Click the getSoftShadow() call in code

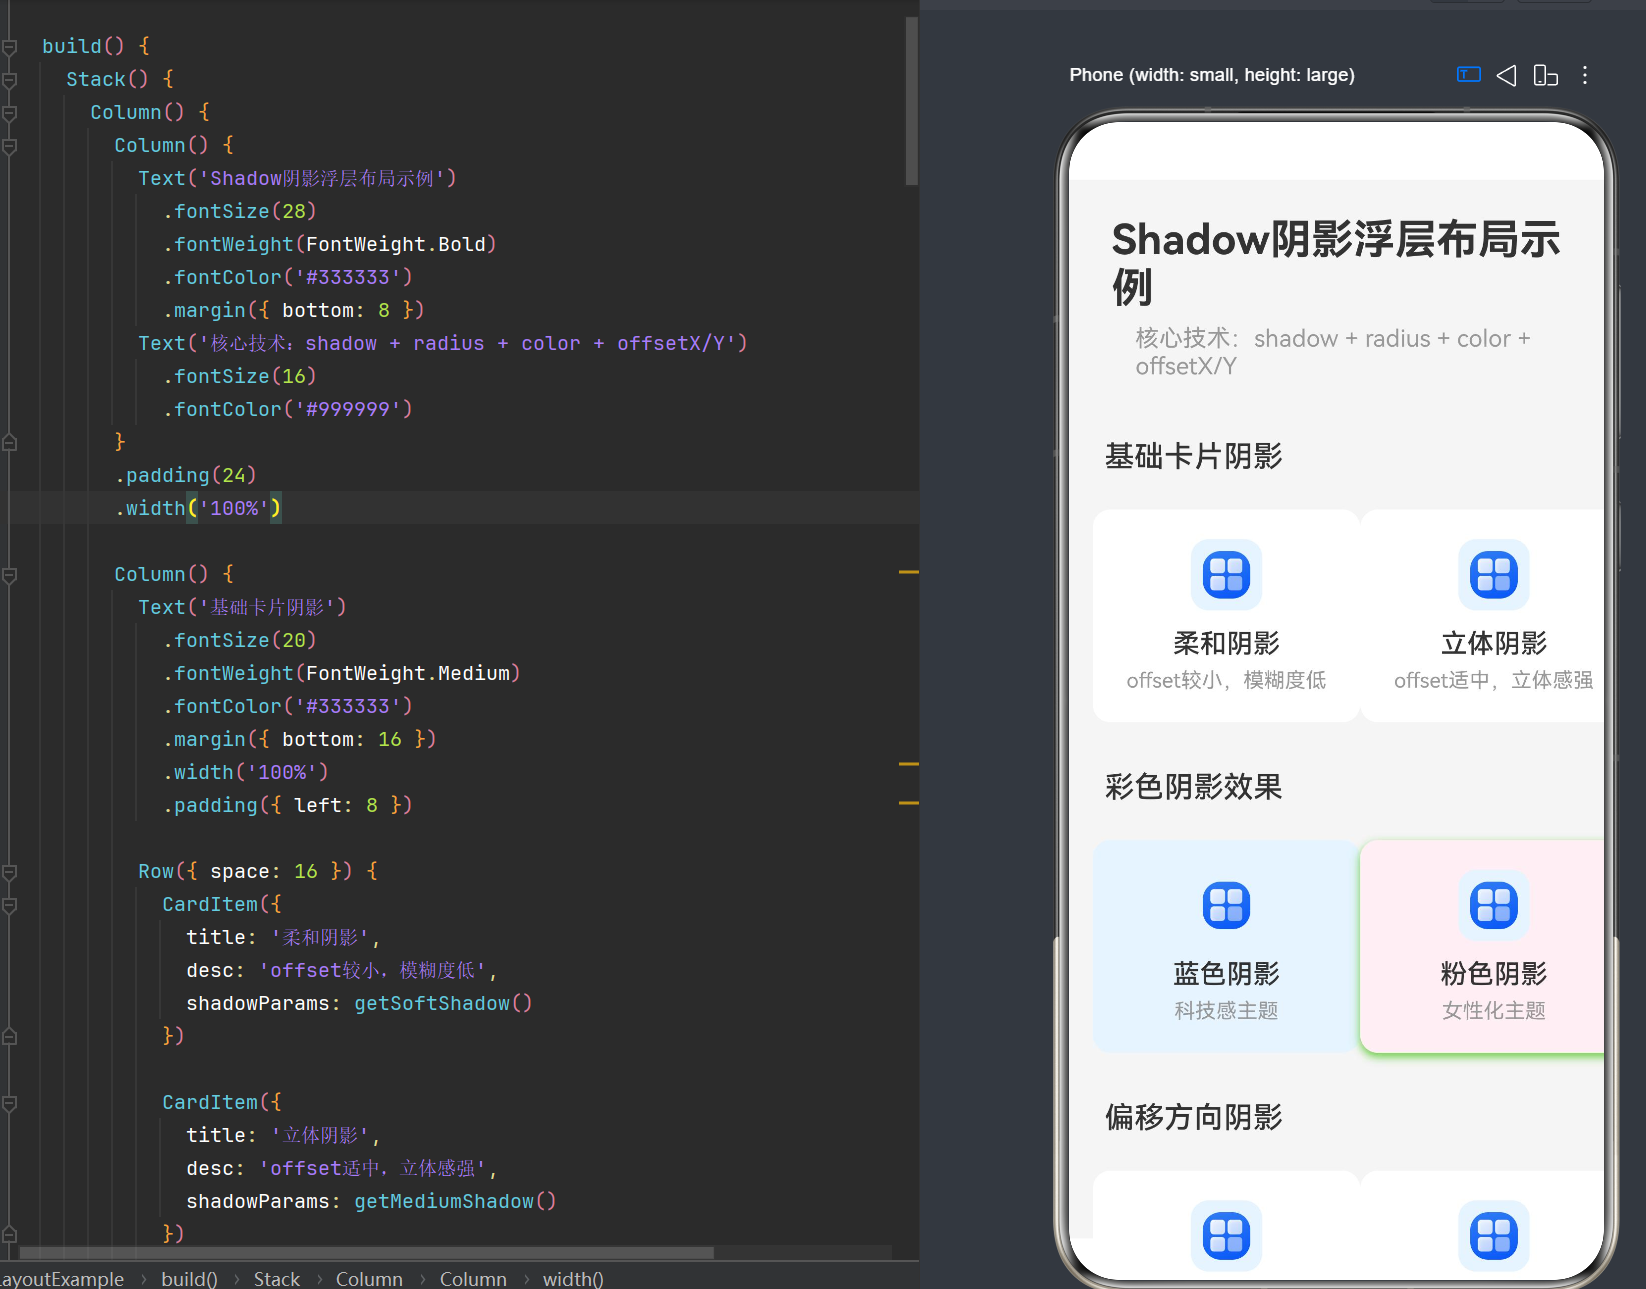443,1003
